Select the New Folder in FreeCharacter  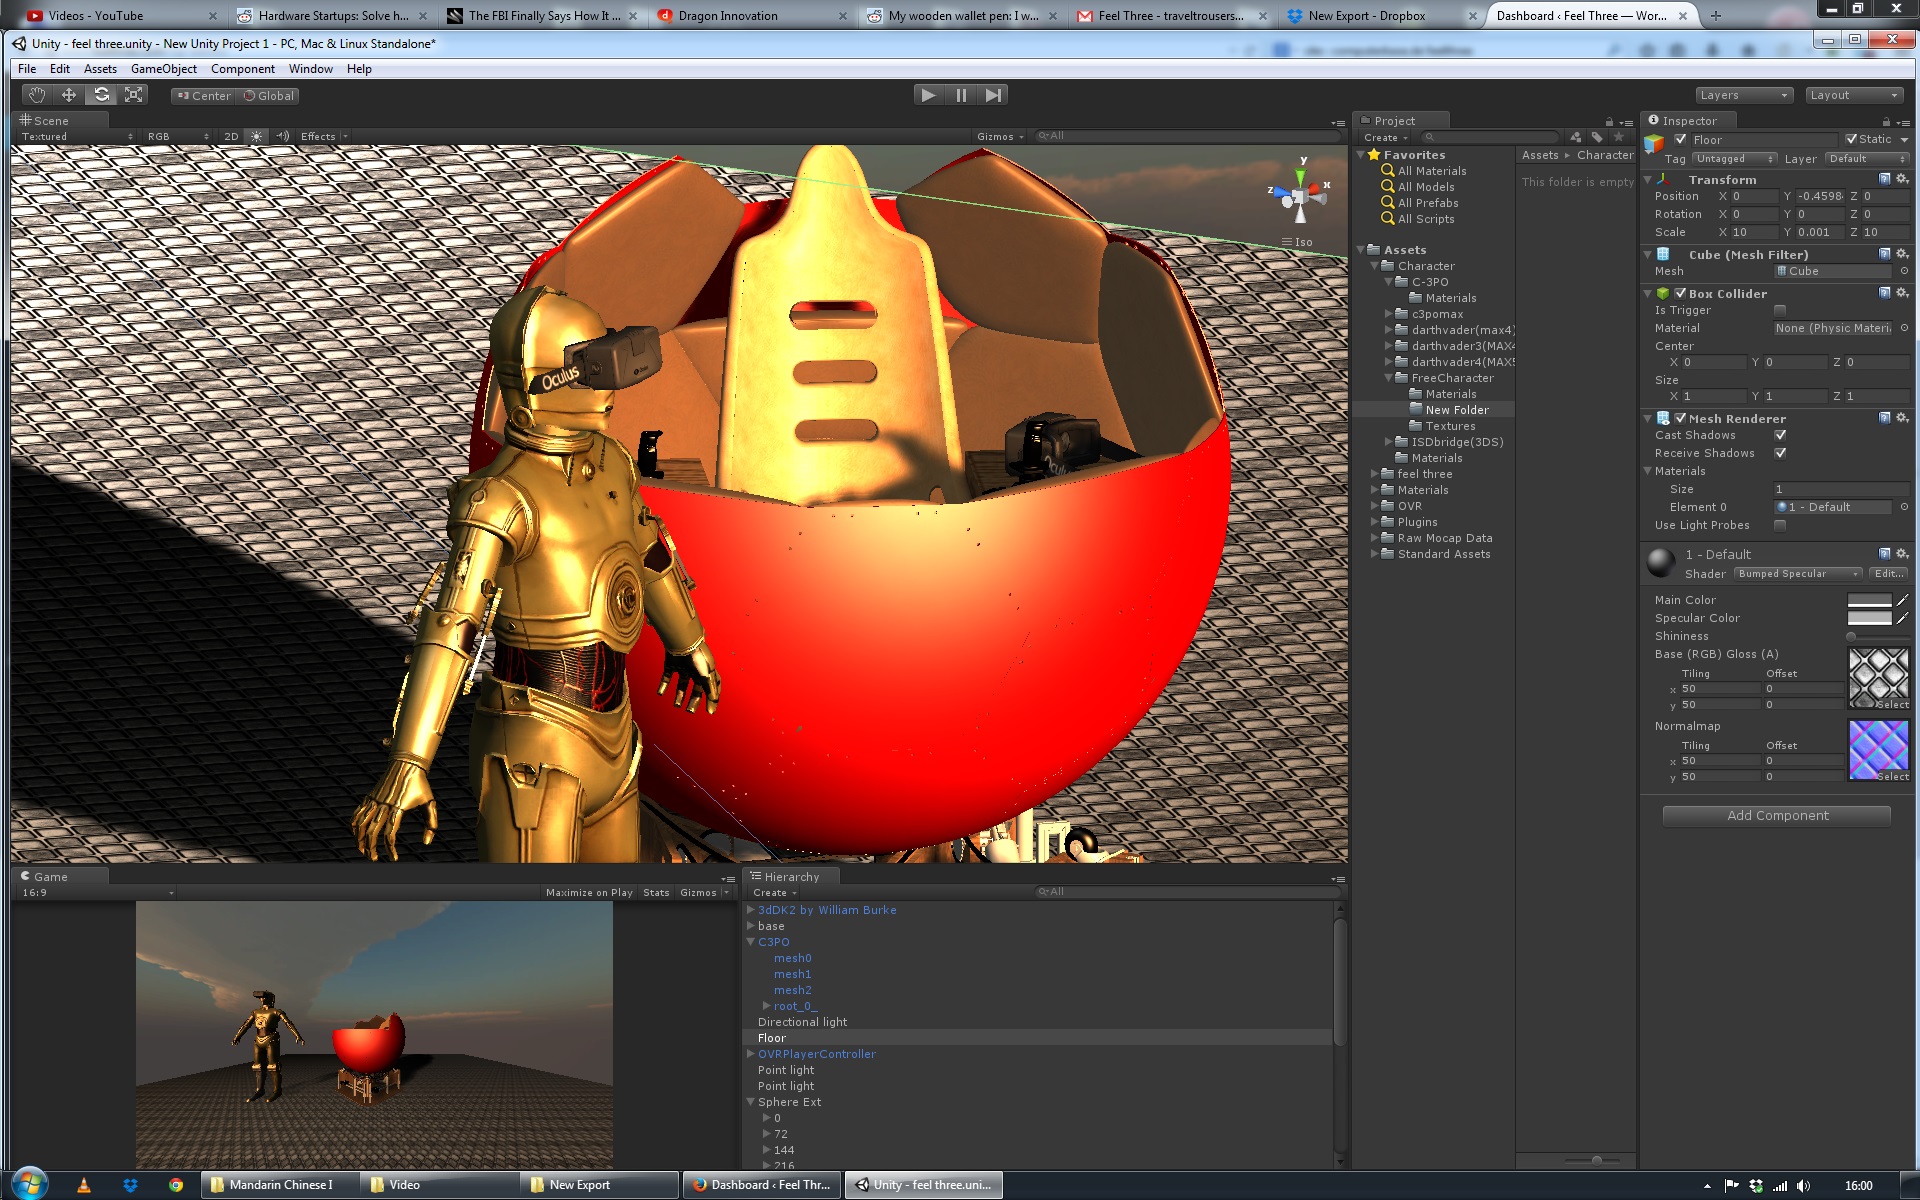pyautogui.click(x=1456, y=410)
